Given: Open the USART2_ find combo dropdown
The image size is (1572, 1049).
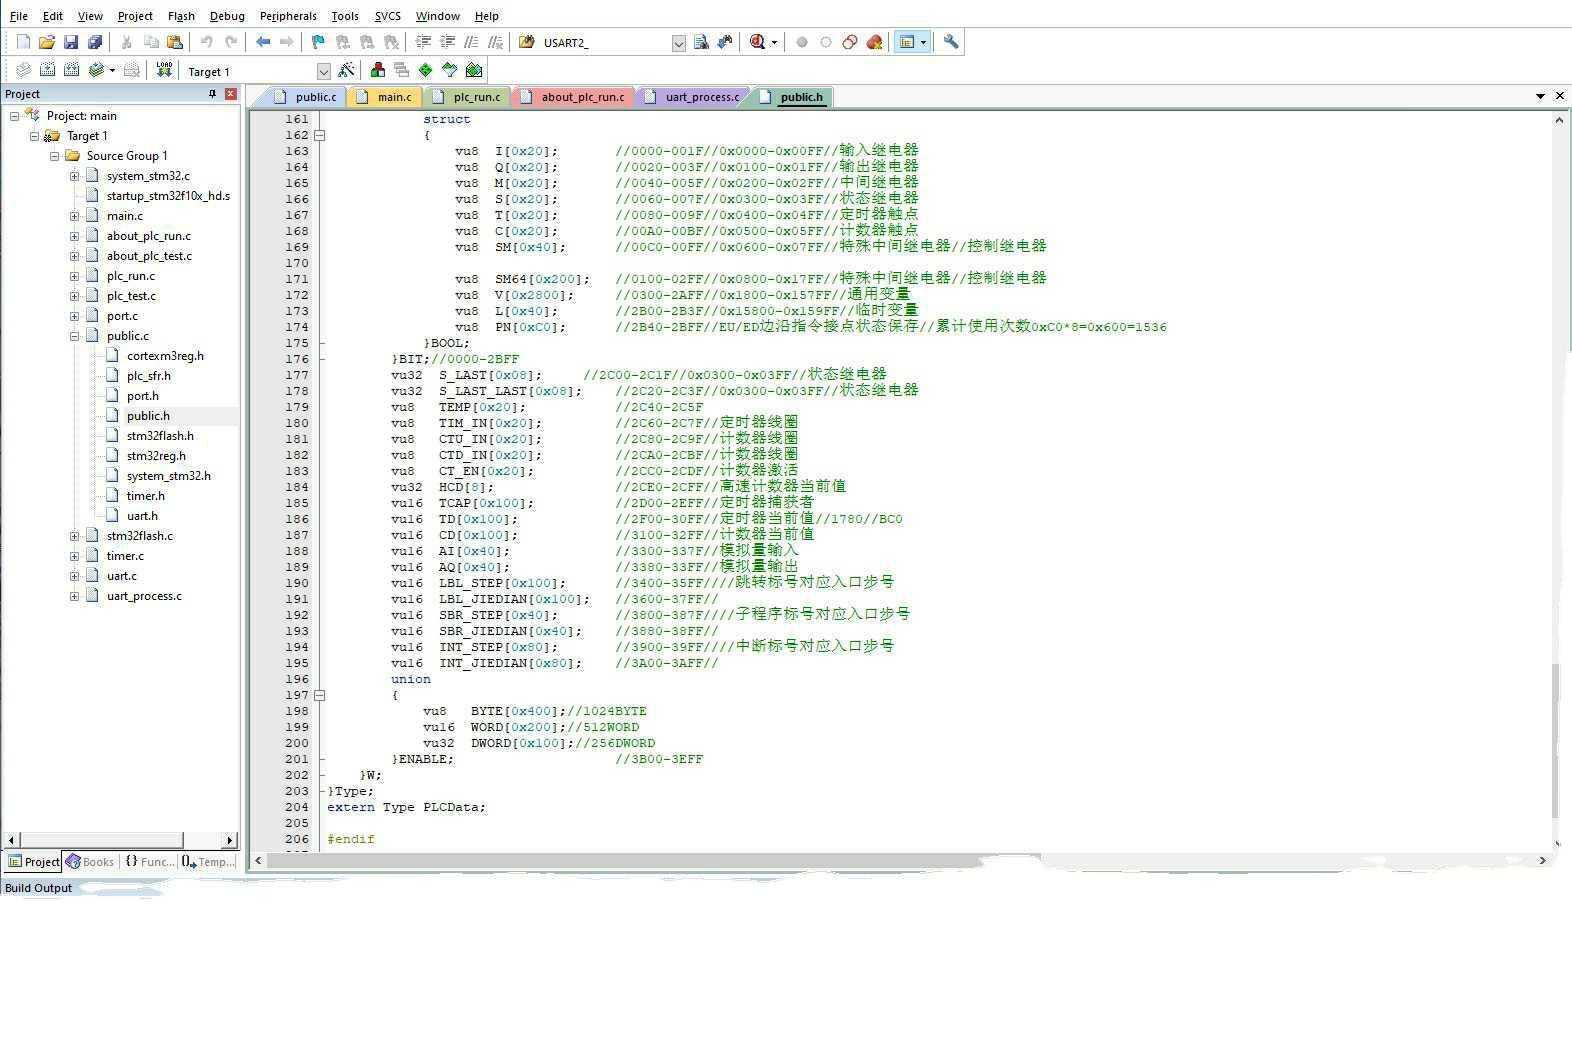Looking at the screenshot, I should pyautogui.click(x=679, y=43).
